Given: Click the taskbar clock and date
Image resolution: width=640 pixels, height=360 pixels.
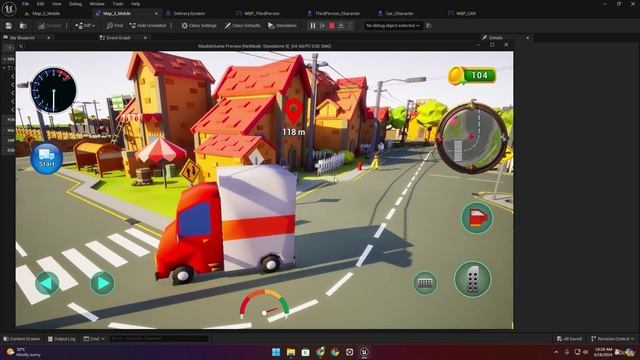Looking at the screenshot, I should [603, 352].
